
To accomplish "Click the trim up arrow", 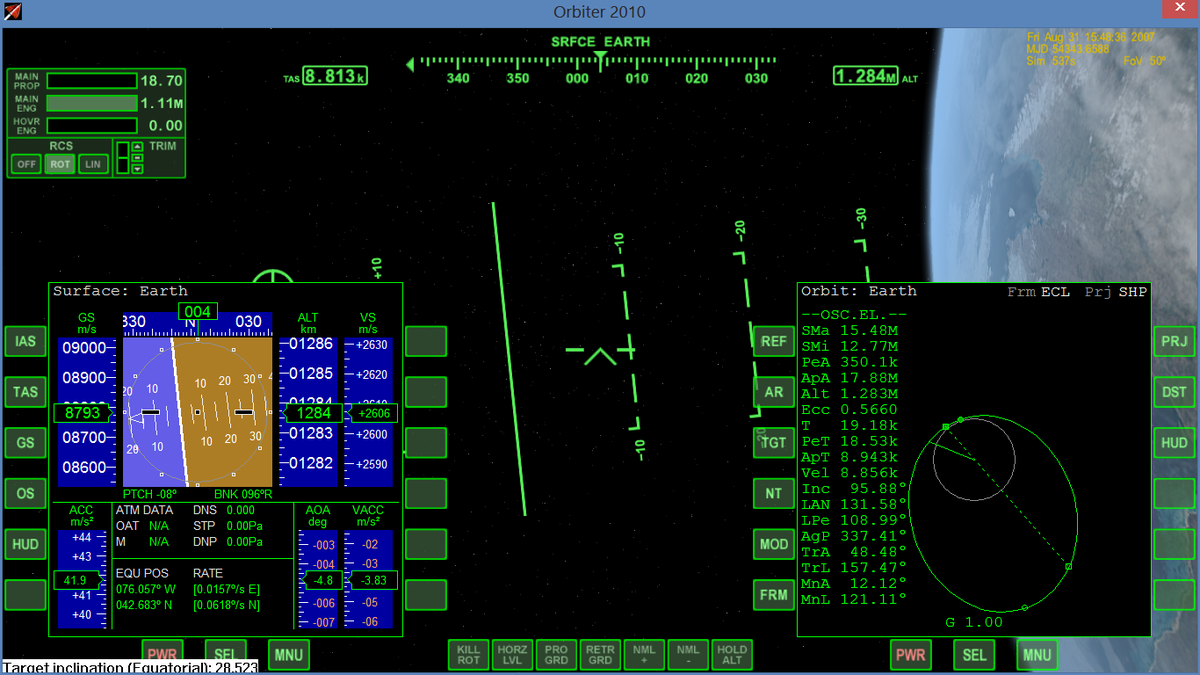I will pos(137,148).
